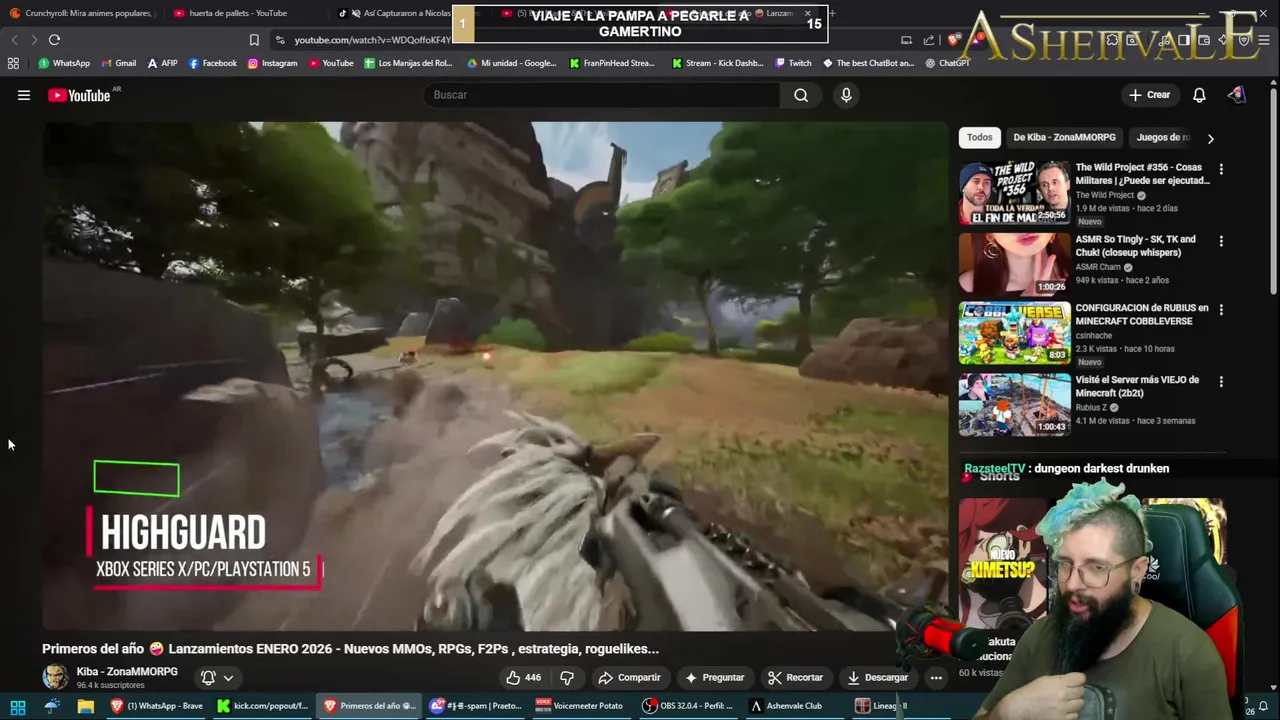
Task: Open the WhatsApp - Brave taskbar window
Action: (x=157, y=706)
